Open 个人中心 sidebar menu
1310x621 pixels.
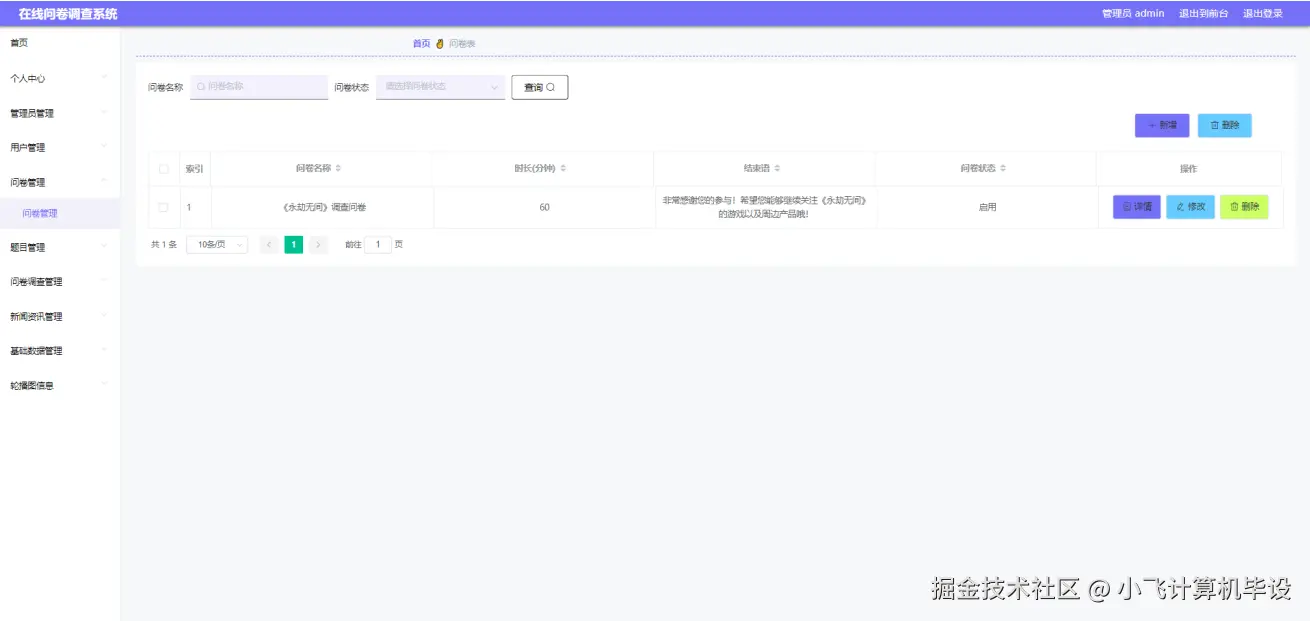pyautogui.click(x=60, y=78)
